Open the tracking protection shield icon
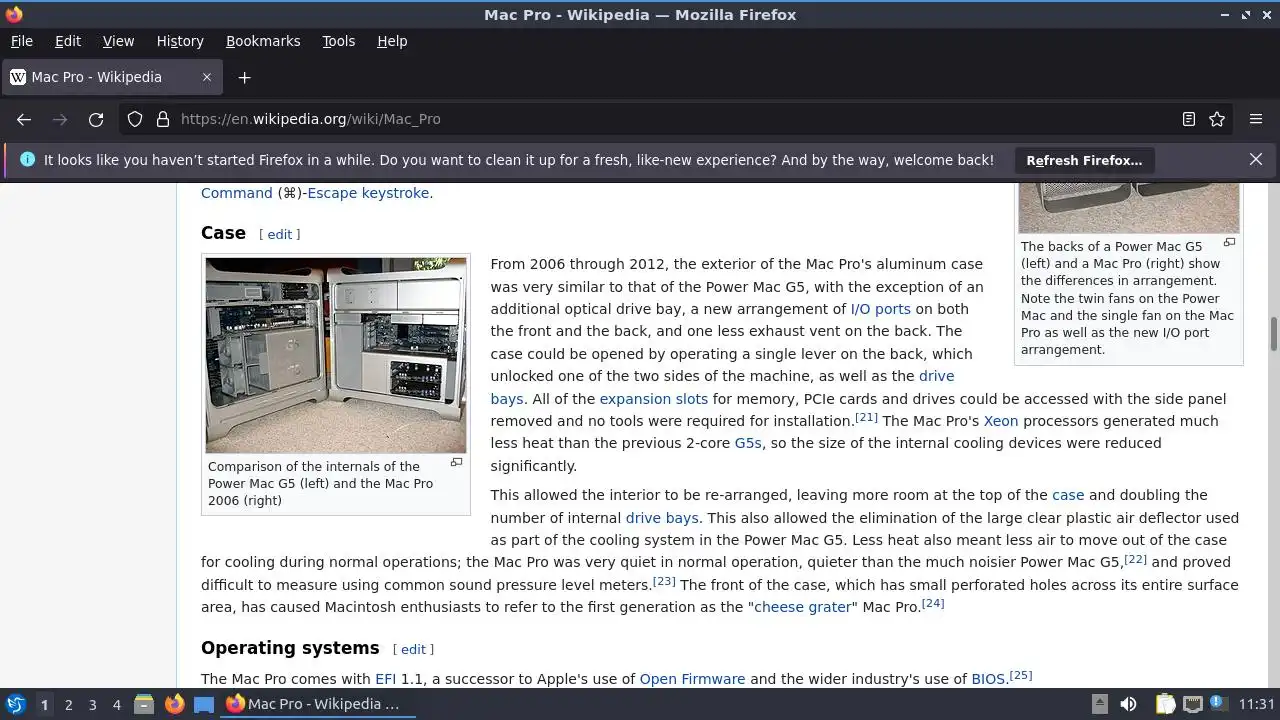Screen dimensions: 1280x720 (x=135, y=119)
